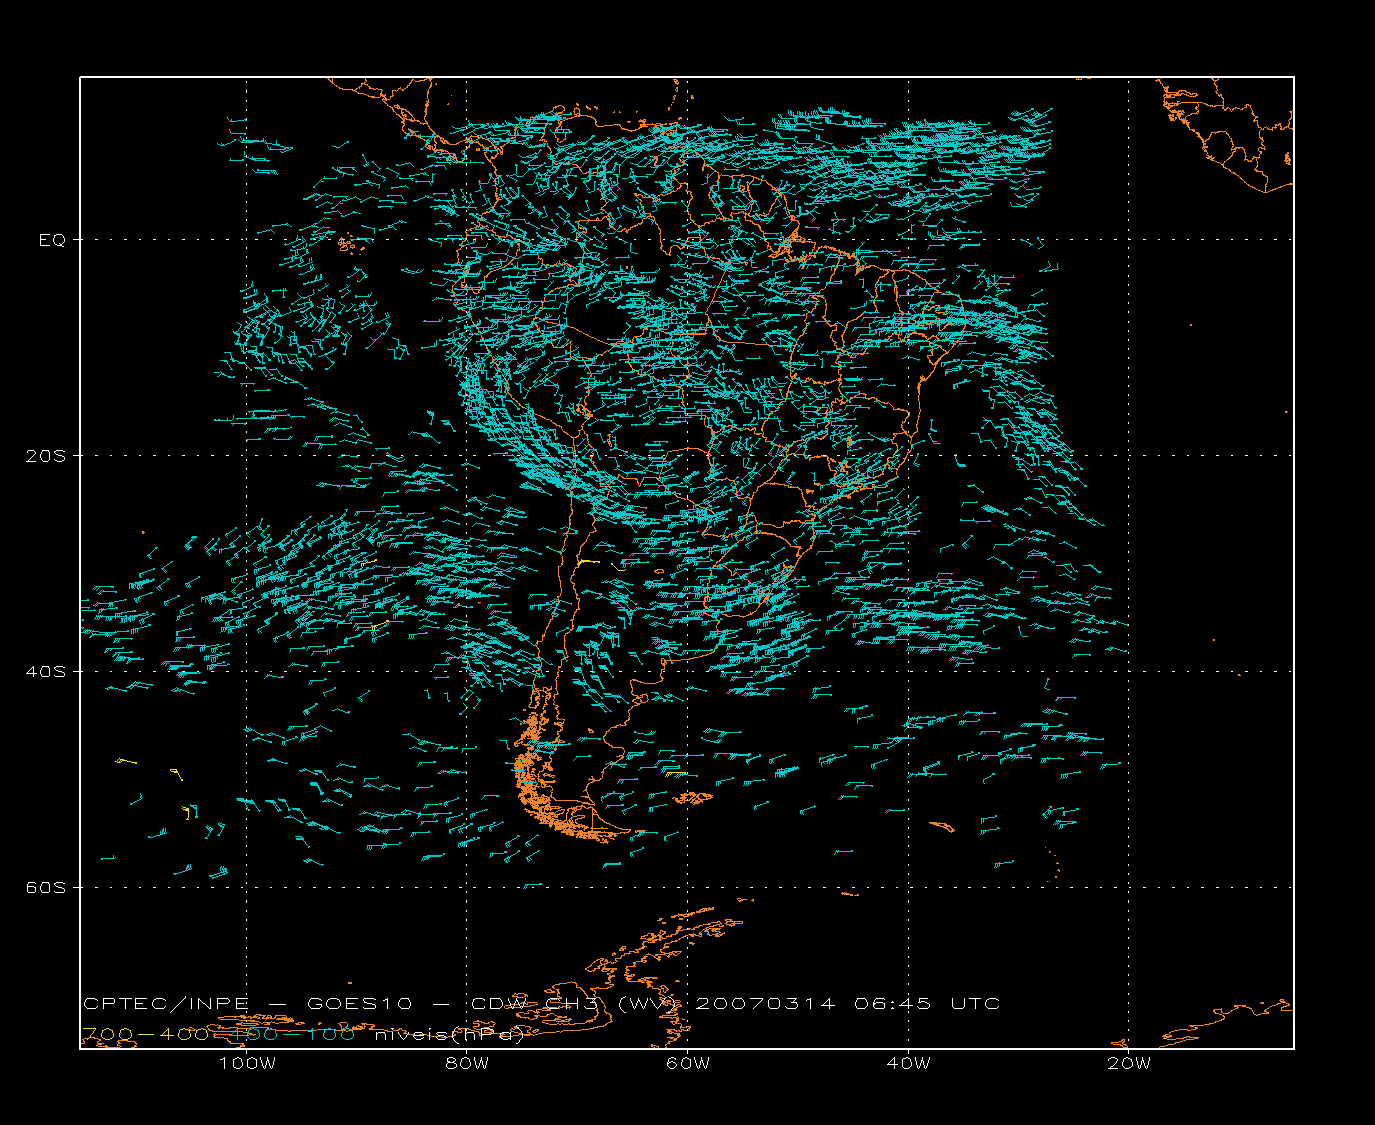The height and width of the screenshot is (1125, 1375).
Task: Click the niveis(hPa) legend label
Action: 450,1034
